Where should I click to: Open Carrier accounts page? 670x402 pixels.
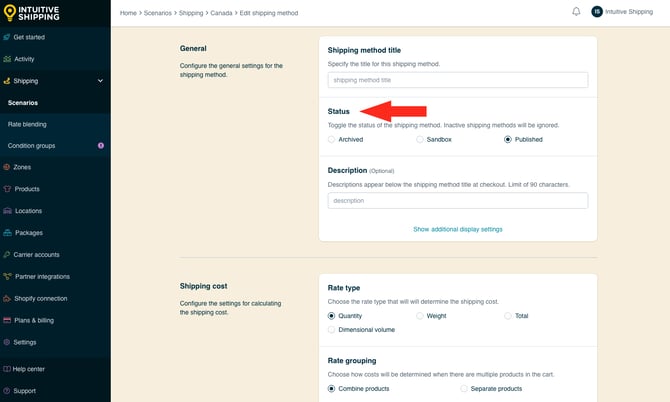point(36,255)
